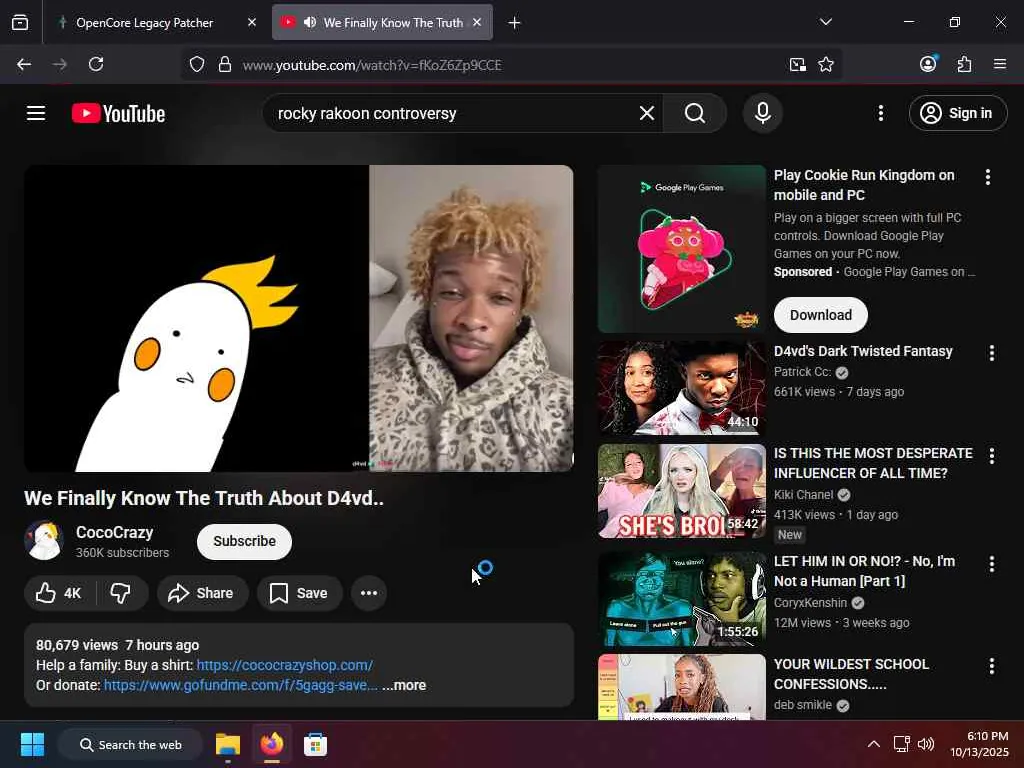1024x768 pixels.
Task: Download Google Play Games ad button
Action: [820, 315]
